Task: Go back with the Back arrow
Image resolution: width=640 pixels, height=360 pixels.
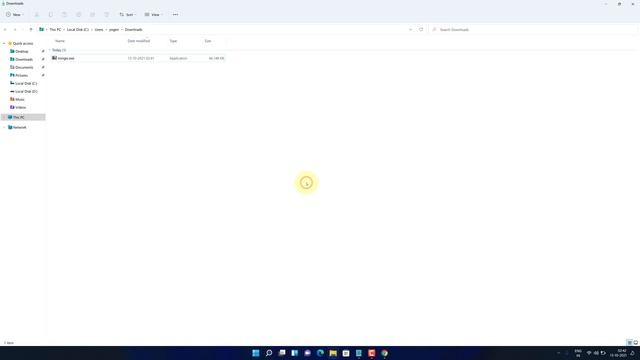Action: point(5,30)
